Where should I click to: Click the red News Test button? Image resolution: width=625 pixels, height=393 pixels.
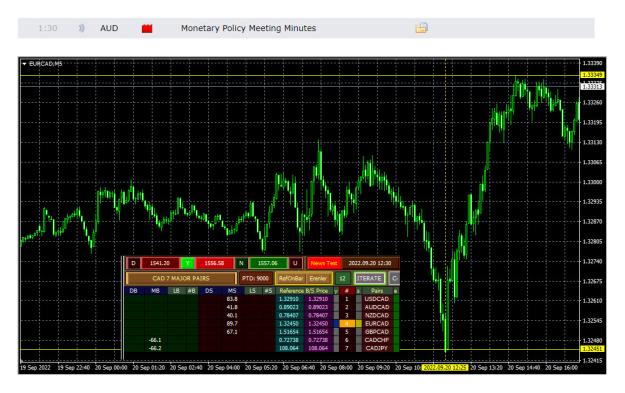pos(324,263)
